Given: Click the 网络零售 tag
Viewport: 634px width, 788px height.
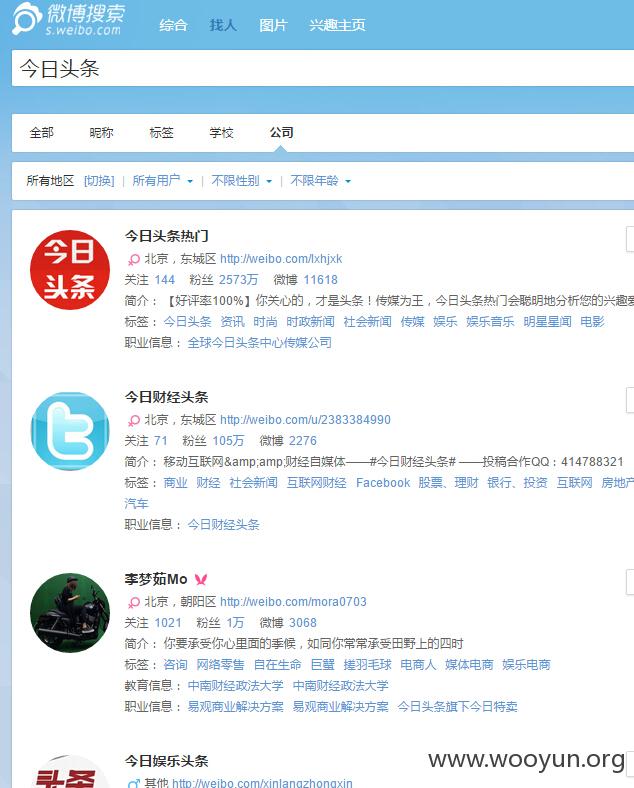Looking at the screenshot, I should [x=221, y=665].
